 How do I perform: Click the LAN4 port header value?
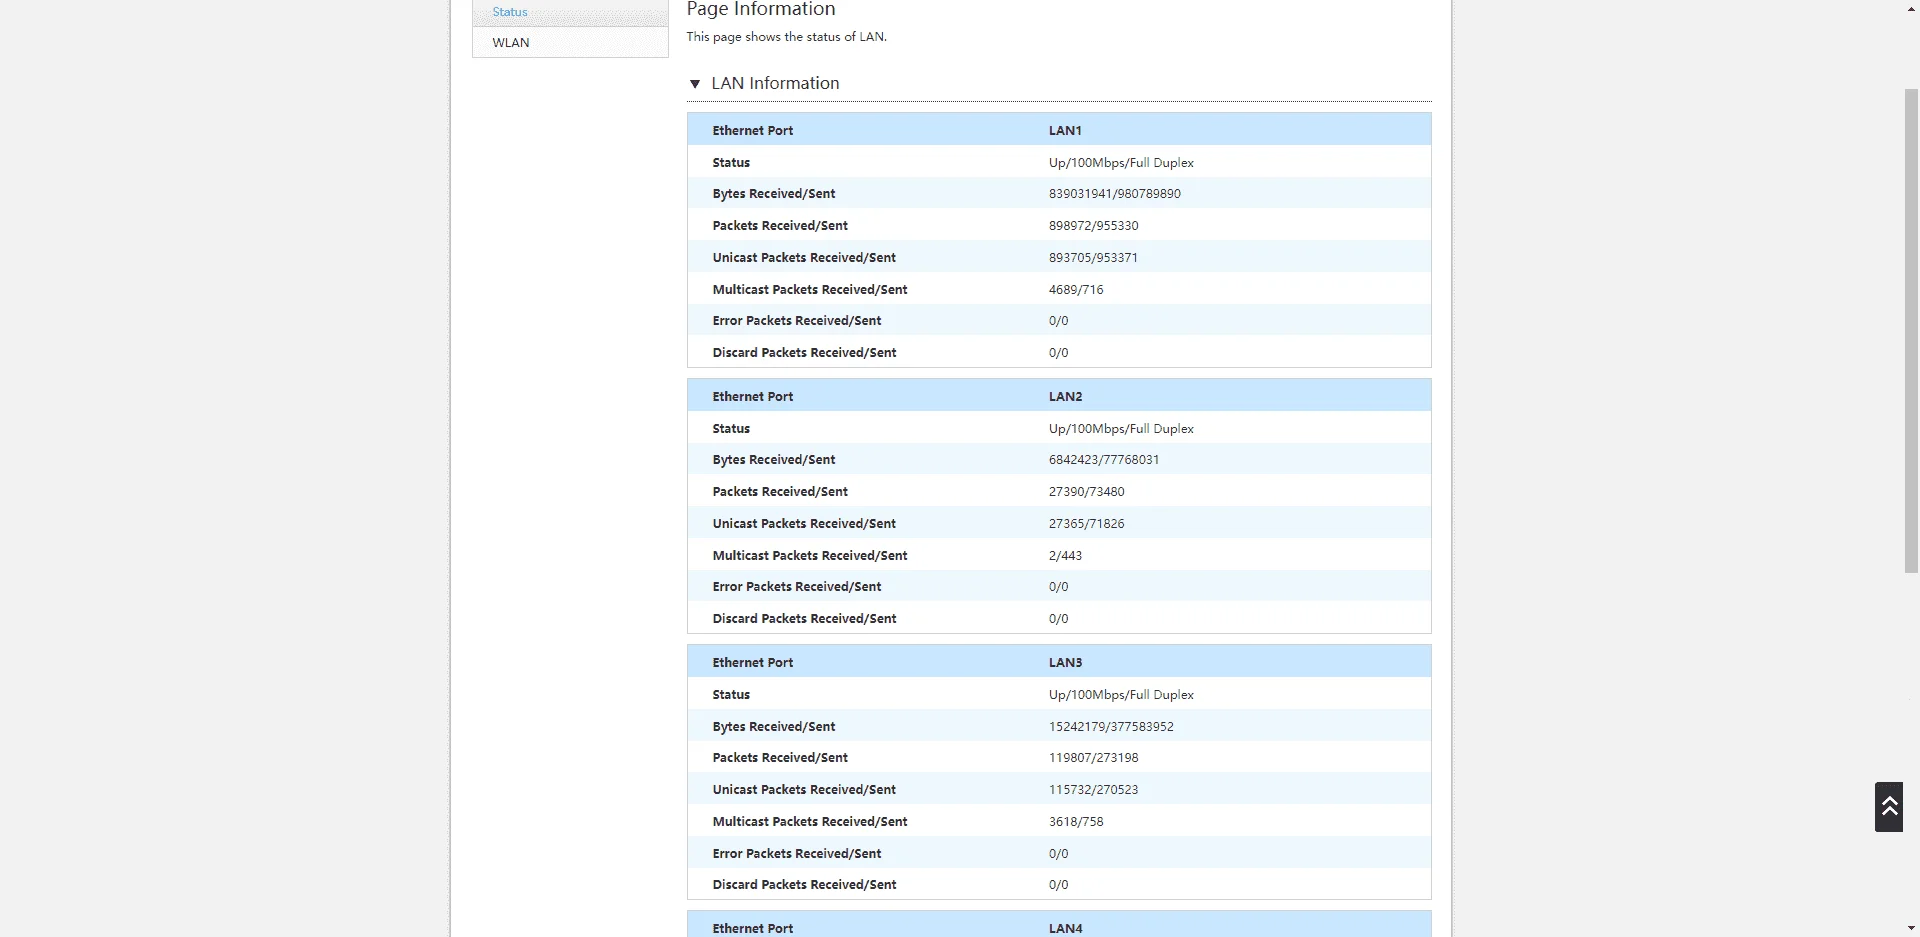click(1065, 929)
